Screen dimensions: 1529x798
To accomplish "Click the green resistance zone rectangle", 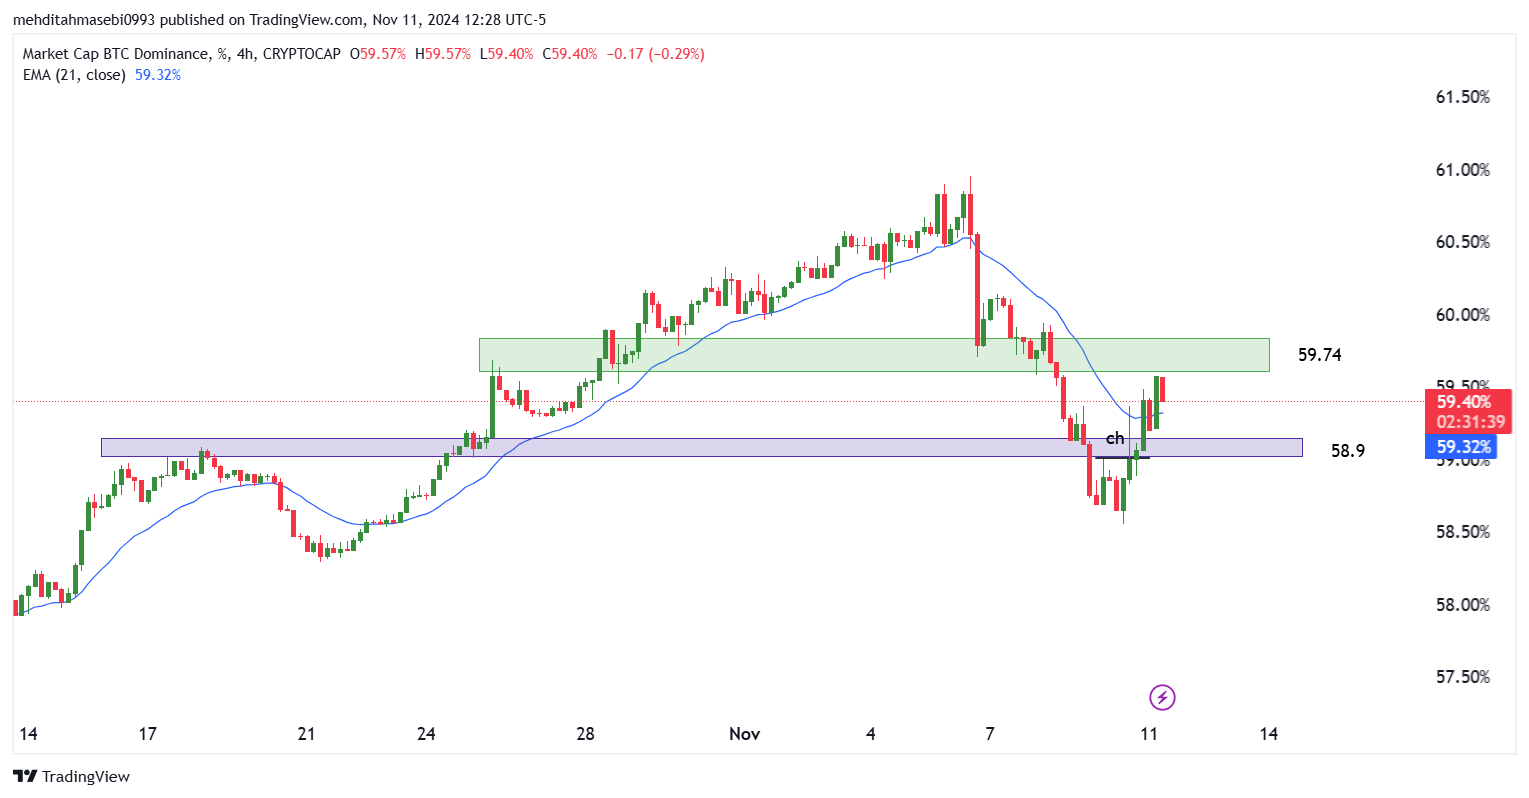I will [874, 355].
